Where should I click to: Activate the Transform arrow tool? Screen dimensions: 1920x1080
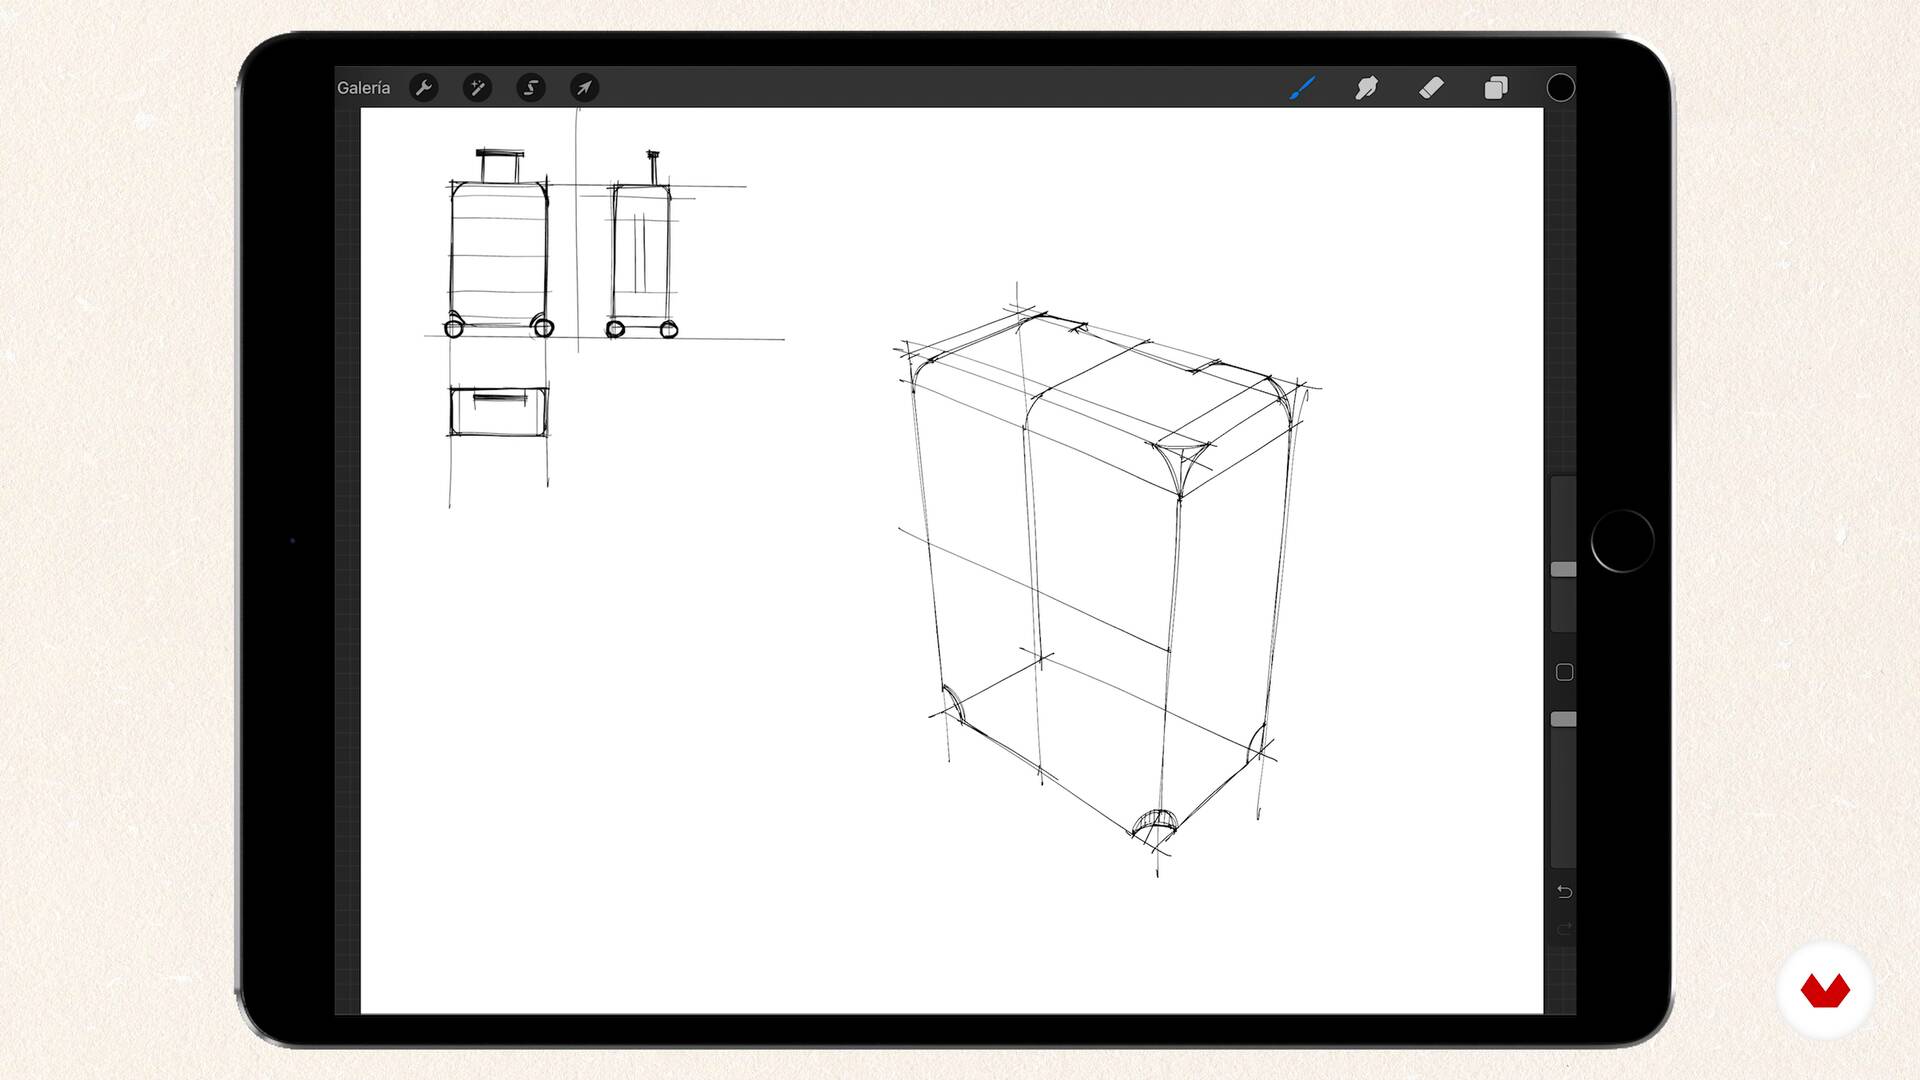(584, 88)
